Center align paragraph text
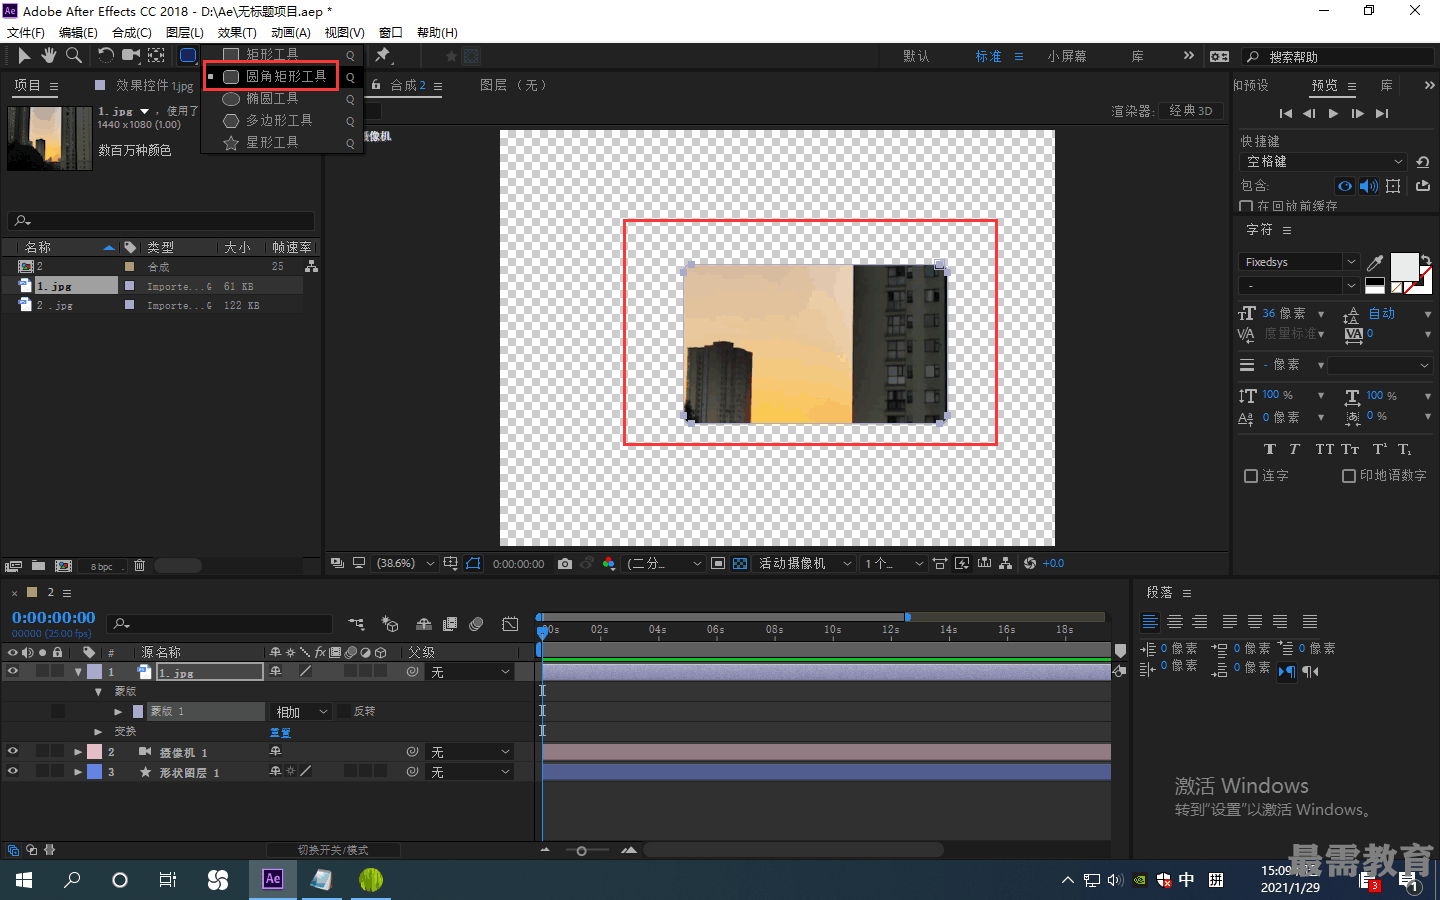This screenshot has height=900, width=1440. point(1175,622)
